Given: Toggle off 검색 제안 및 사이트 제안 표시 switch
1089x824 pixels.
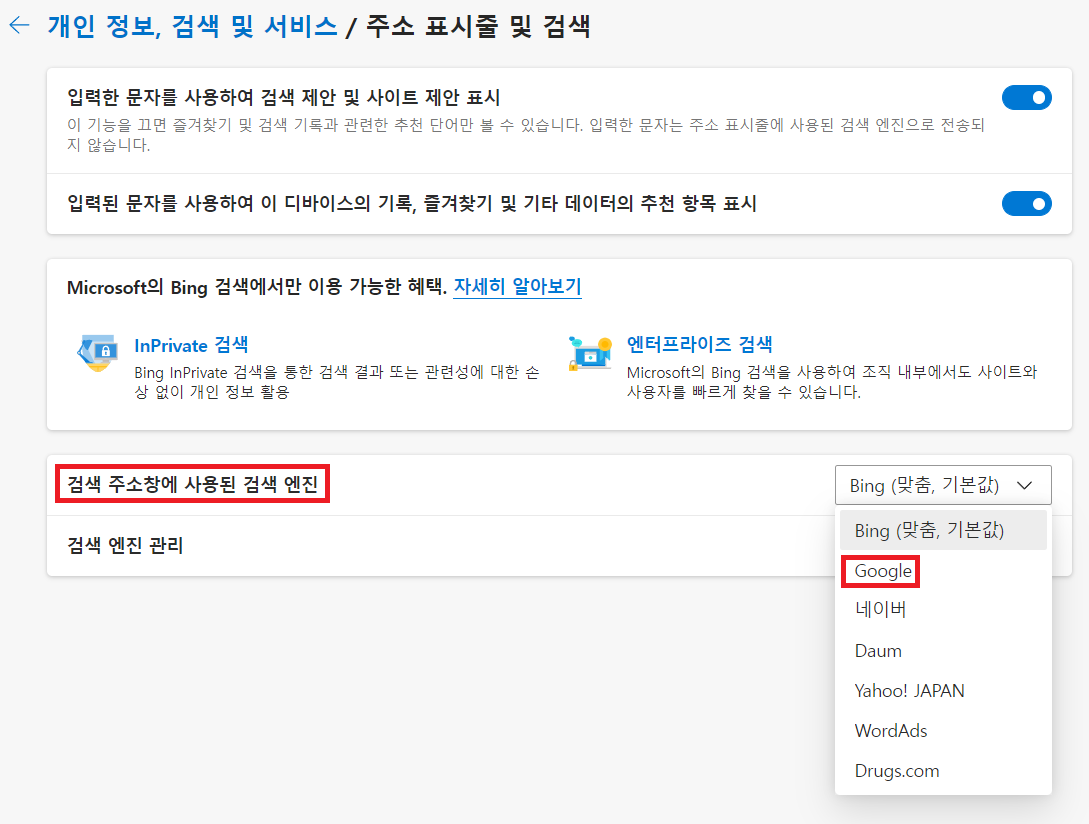Looking at the screenshot, I should pos(1026,98).
